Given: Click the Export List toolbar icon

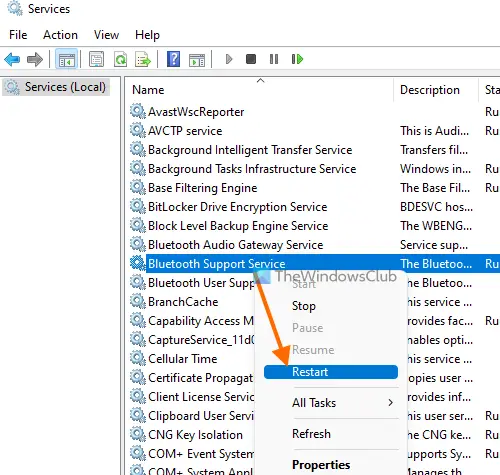Looking at the screenshot, I should (x=143, y=59).
